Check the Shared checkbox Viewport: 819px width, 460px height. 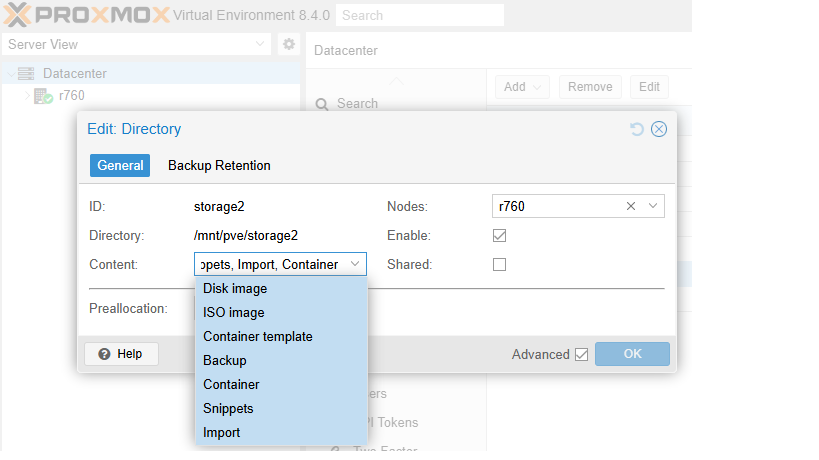click(500, 265)
